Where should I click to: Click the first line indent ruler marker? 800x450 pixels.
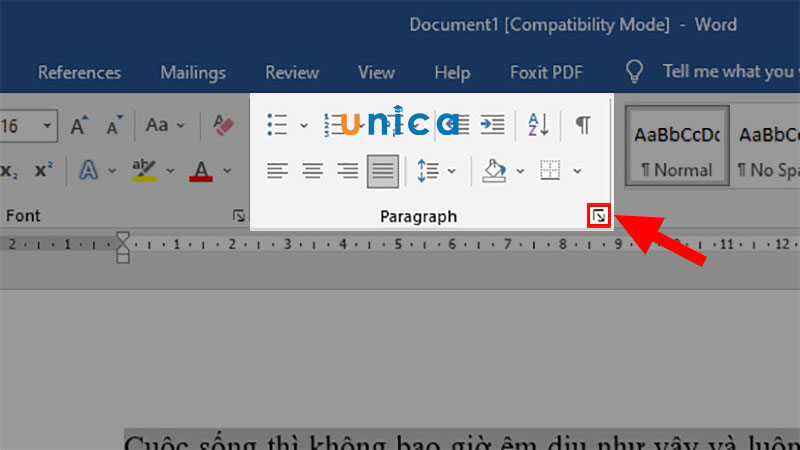123,237
